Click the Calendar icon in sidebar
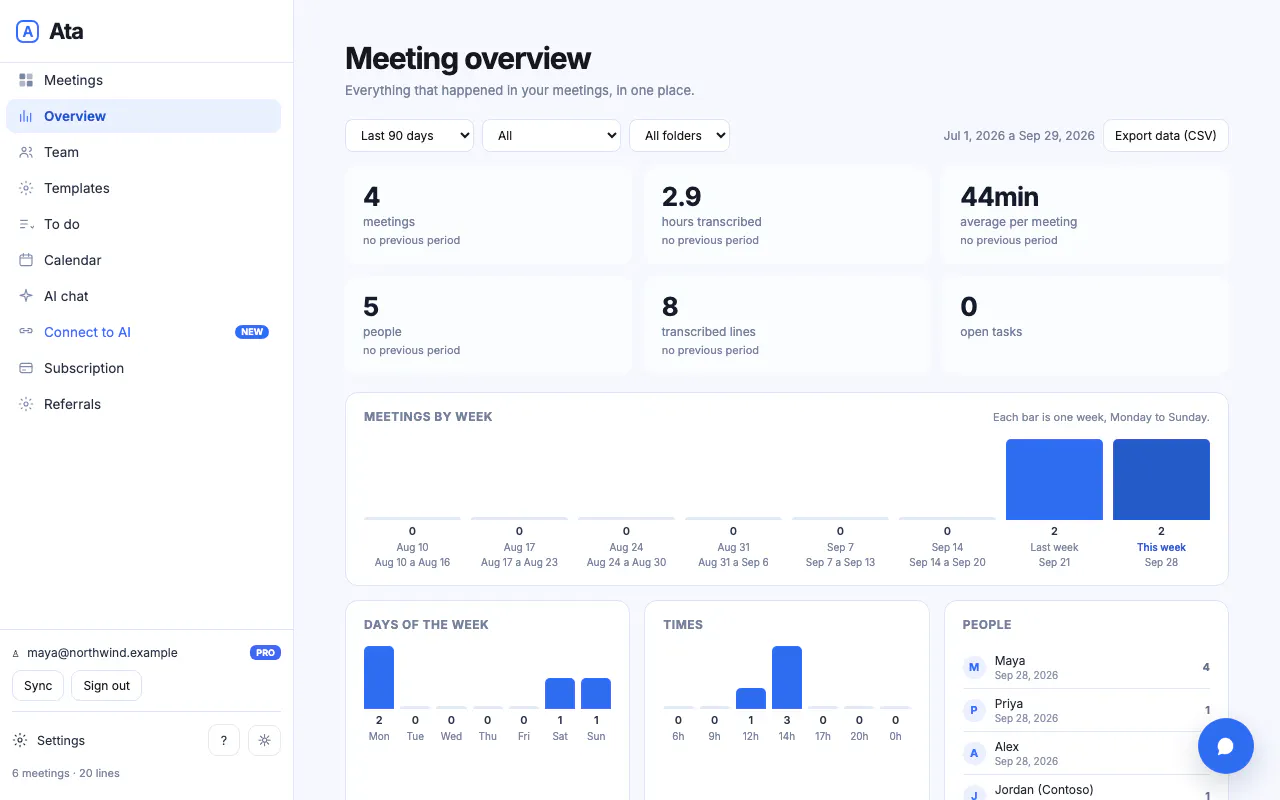 click(26, 260)
